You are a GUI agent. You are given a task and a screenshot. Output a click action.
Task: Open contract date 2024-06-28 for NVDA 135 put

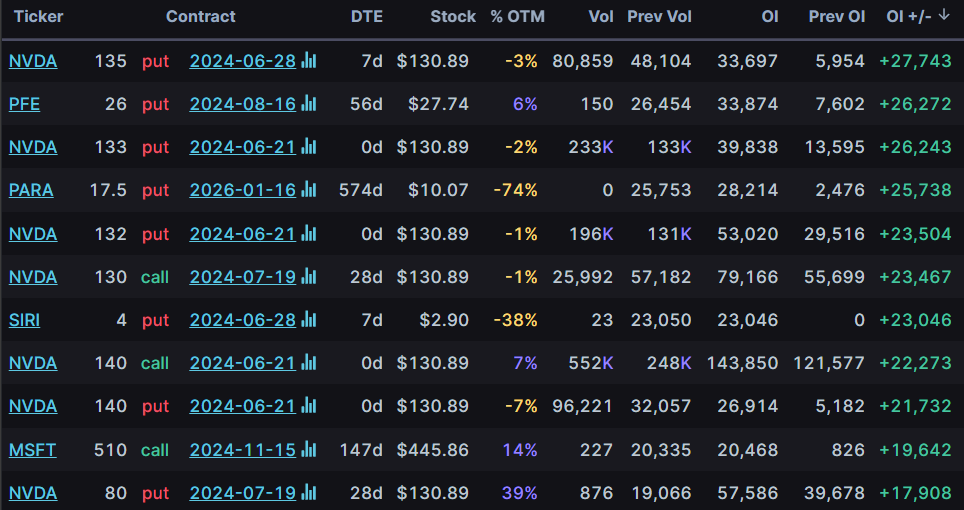click(243, 61)
